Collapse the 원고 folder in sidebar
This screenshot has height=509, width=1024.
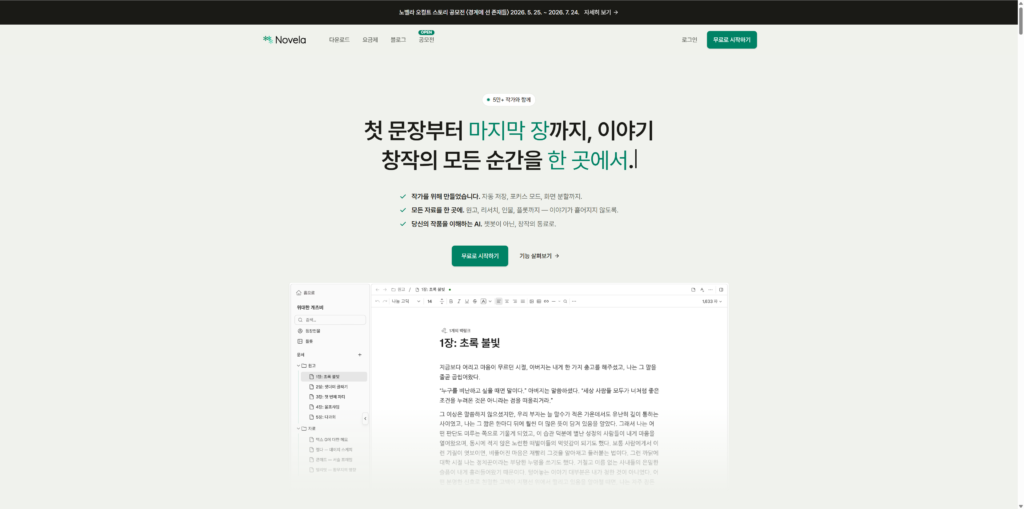[x=299, y=366]
